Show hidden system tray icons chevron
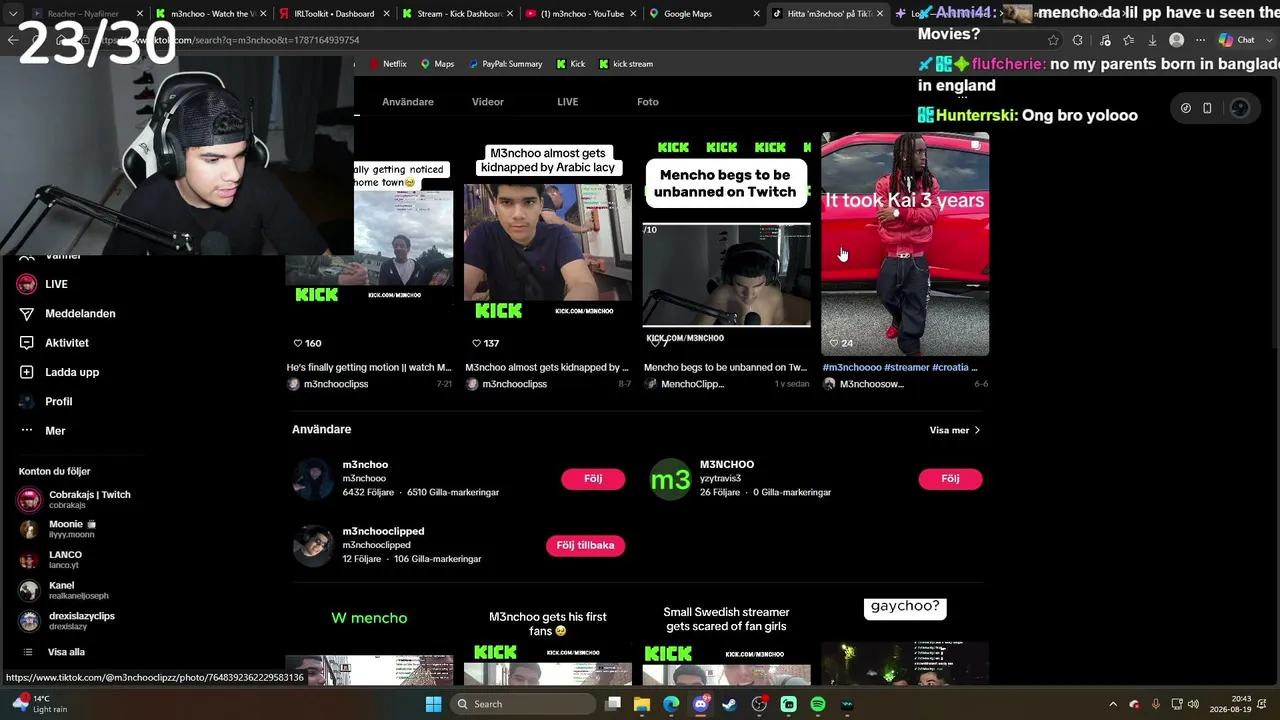This screenshot has height=720, width=1280. click(x=1113, y=704)
